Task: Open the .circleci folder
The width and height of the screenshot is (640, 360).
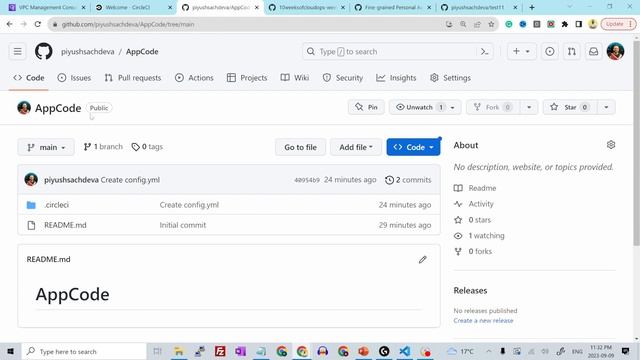Action: 56,205
